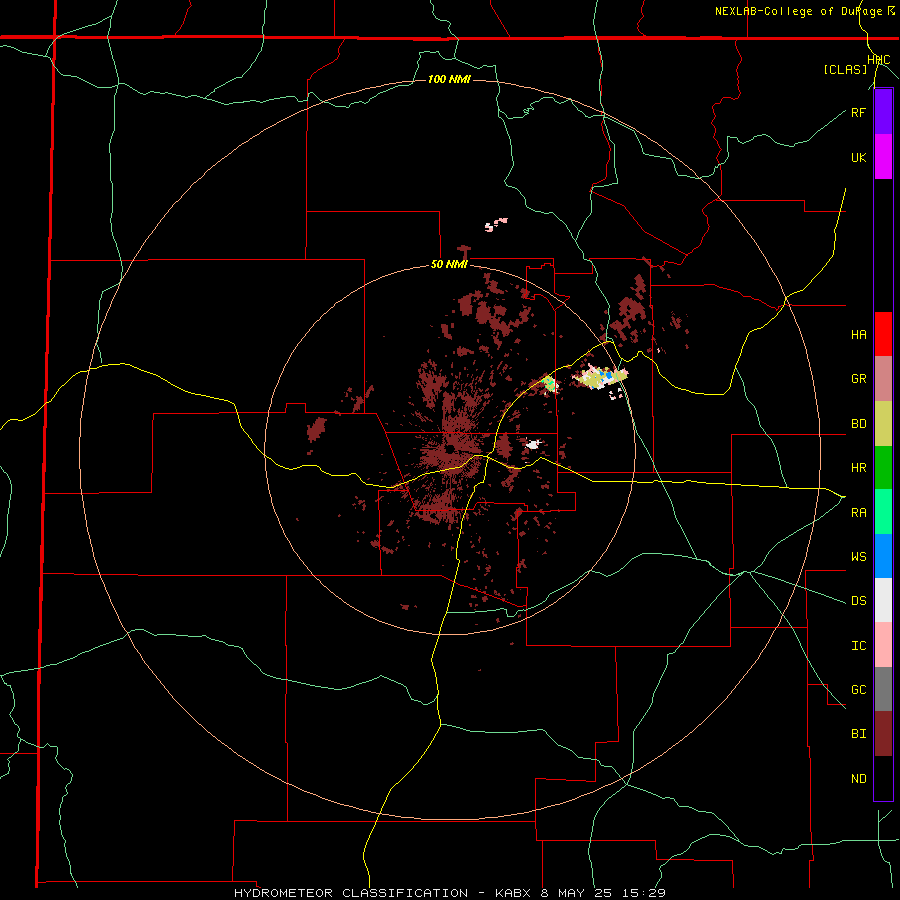Image resolution: width=900 pixels, height=900 pixels.
Task: Select the WS wet snow blue swatch
Action: click(883, 556)
